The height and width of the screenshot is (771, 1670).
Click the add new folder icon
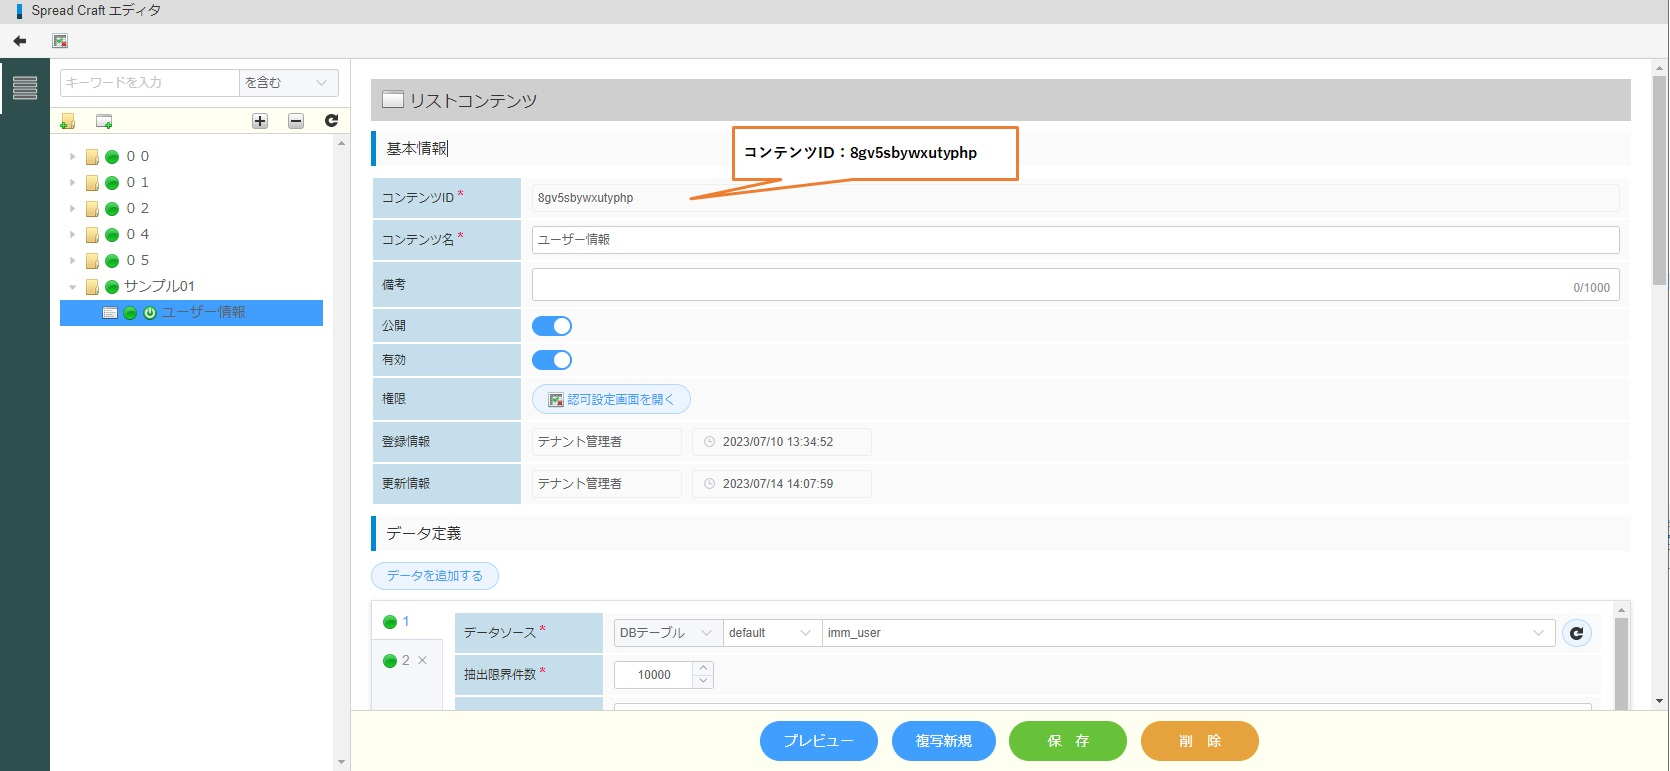click(x=68, y=121)
